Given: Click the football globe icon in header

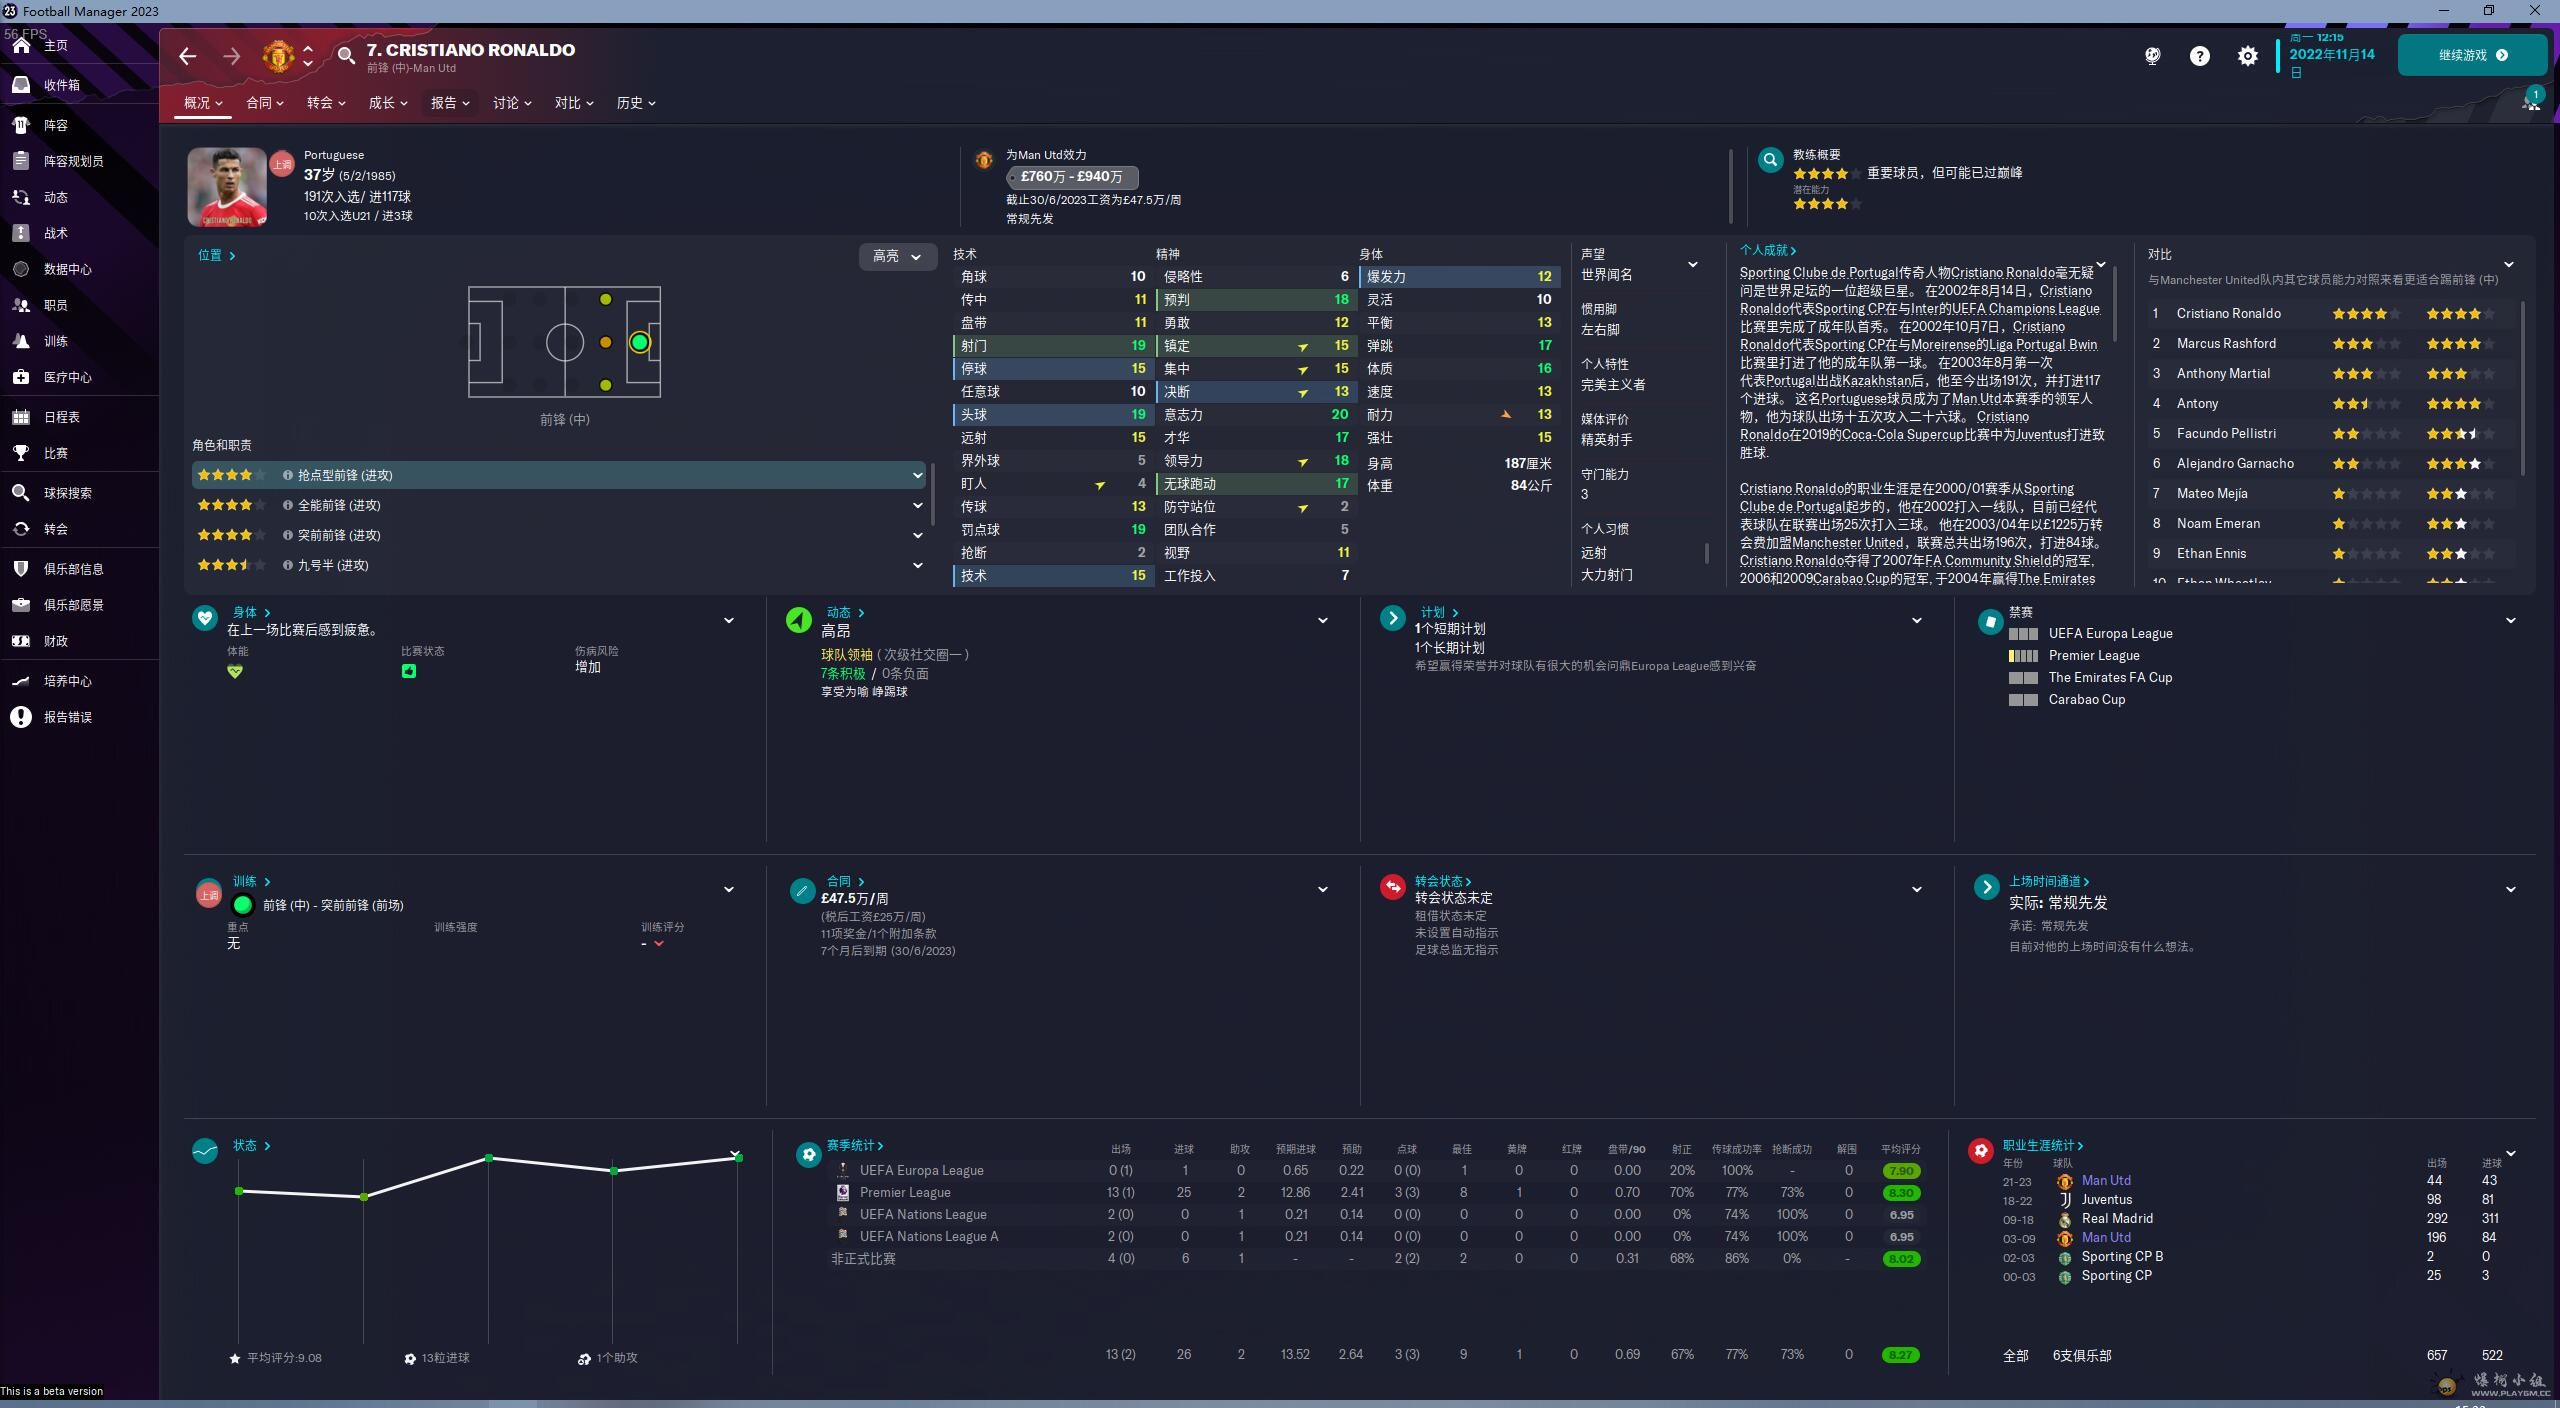Looking at the screenshot, I should coord(2152,56).
